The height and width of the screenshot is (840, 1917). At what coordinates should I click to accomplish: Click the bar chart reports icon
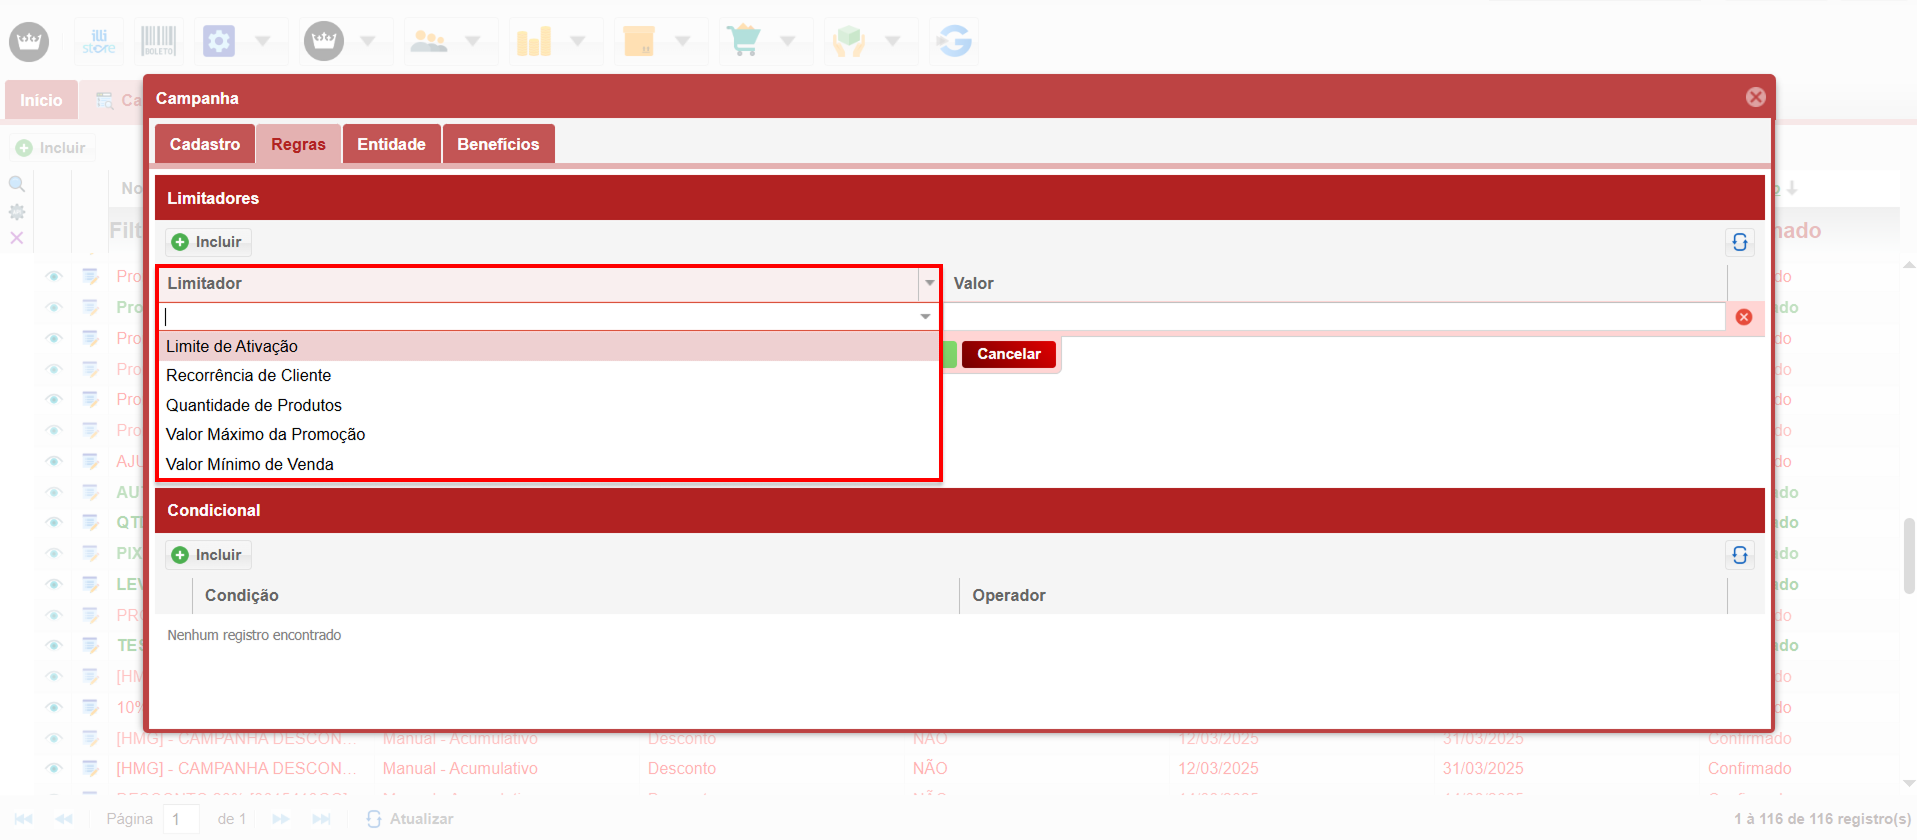click(x=534, y=41)
